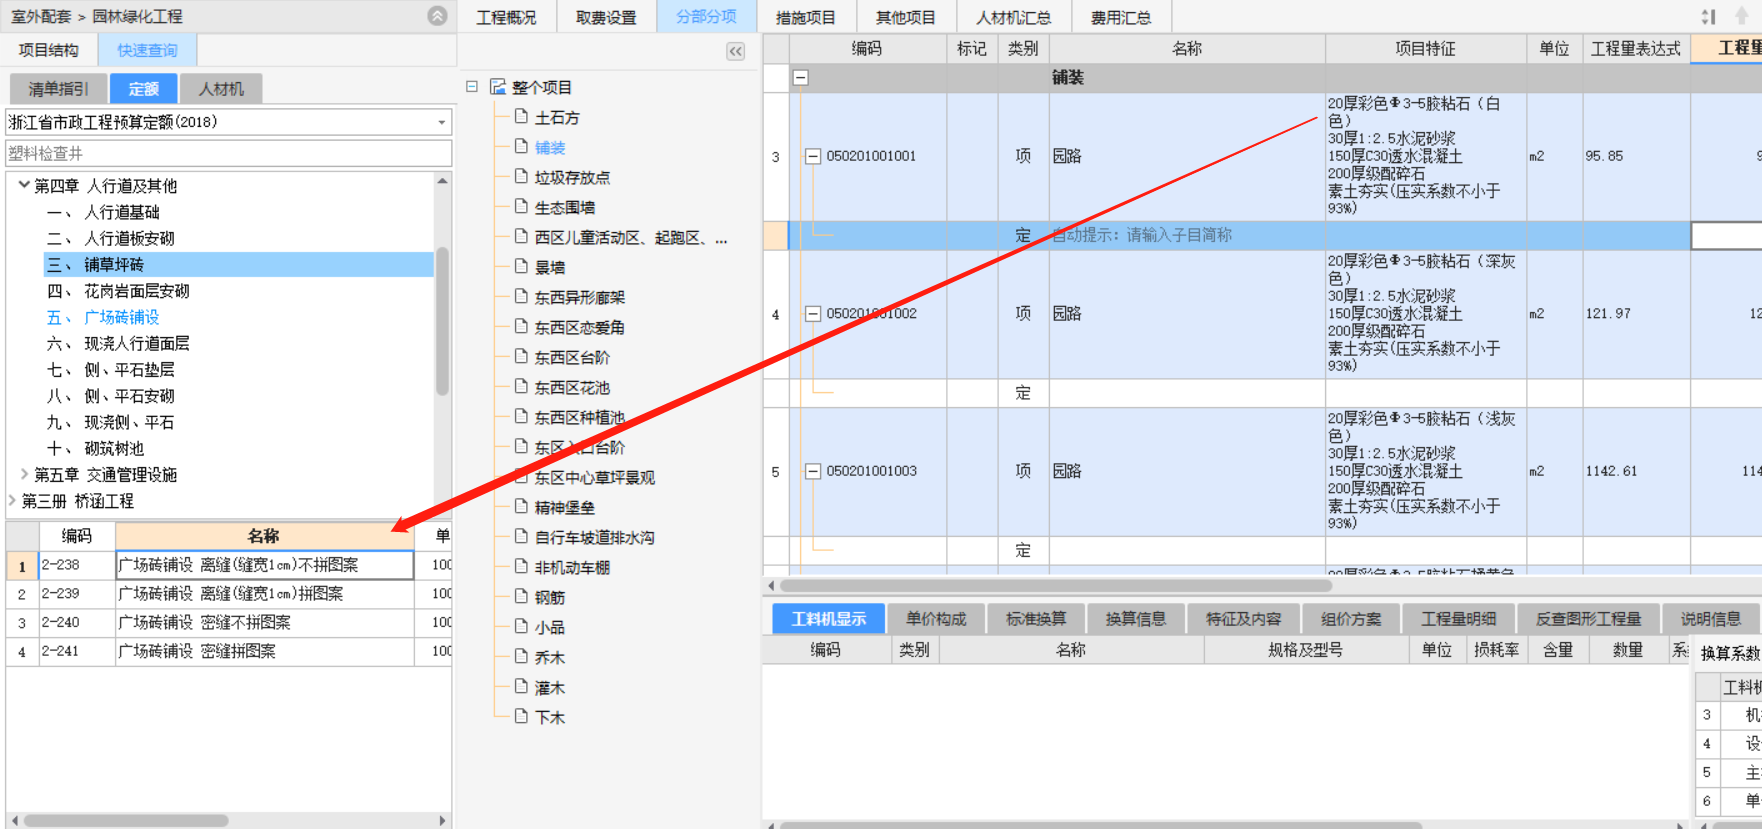Collapse the 铺装 group row in the table

point(801,77)
